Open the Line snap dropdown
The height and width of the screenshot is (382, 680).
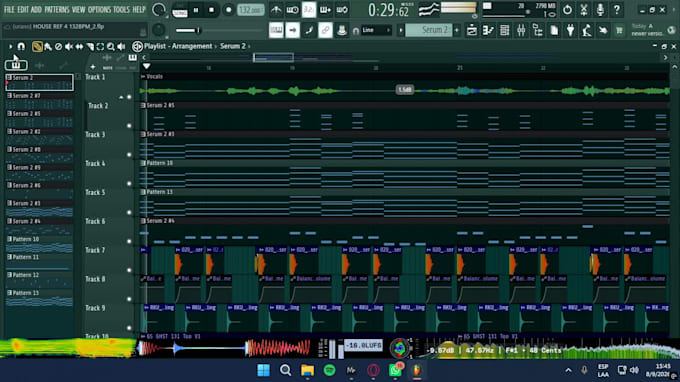pyautogui.click(x=376, y=30)
